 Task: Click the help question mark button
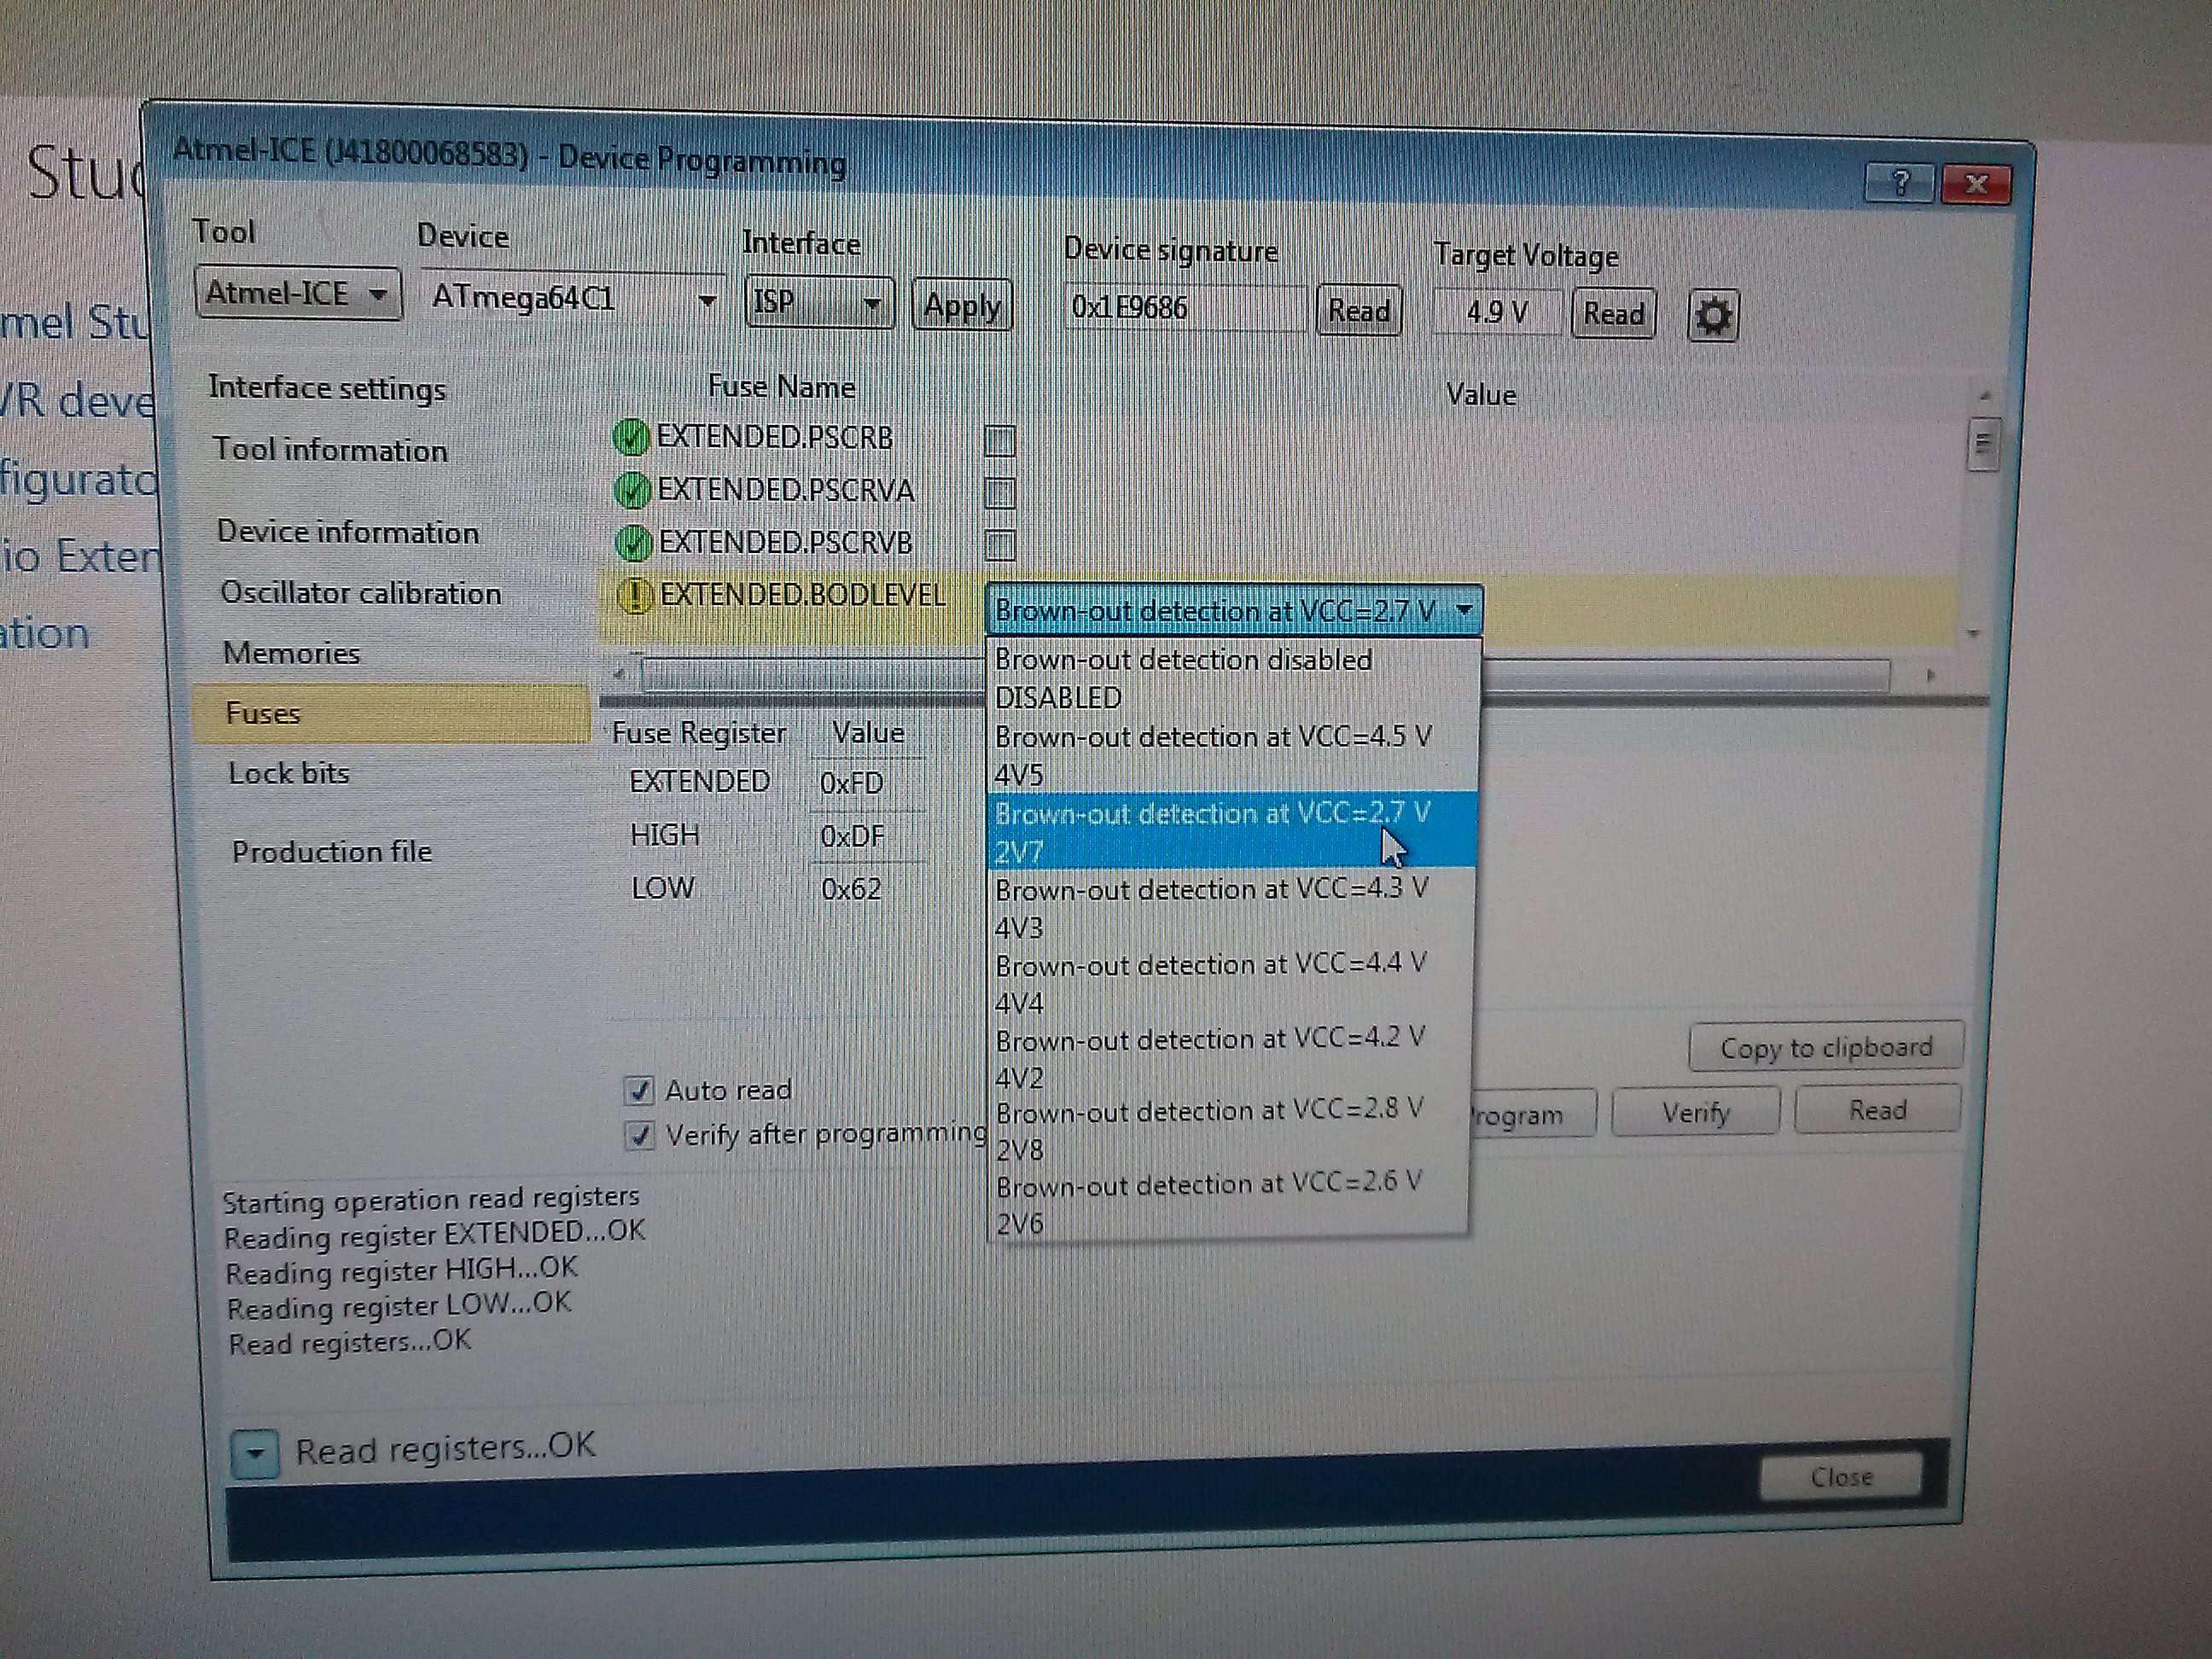tap(1900, 183)
